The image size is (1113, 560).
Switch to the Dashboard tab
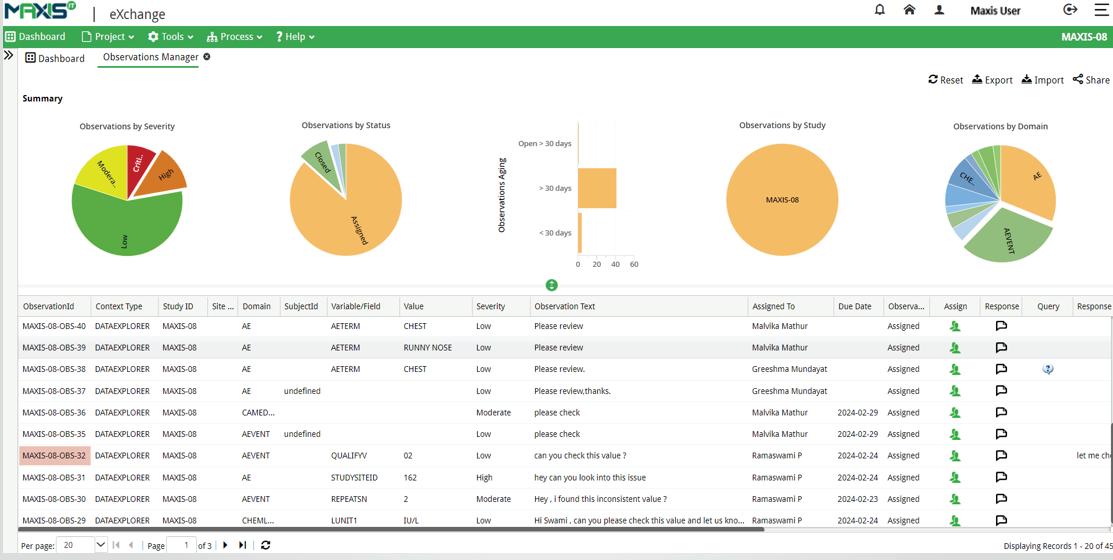[55, 58]
